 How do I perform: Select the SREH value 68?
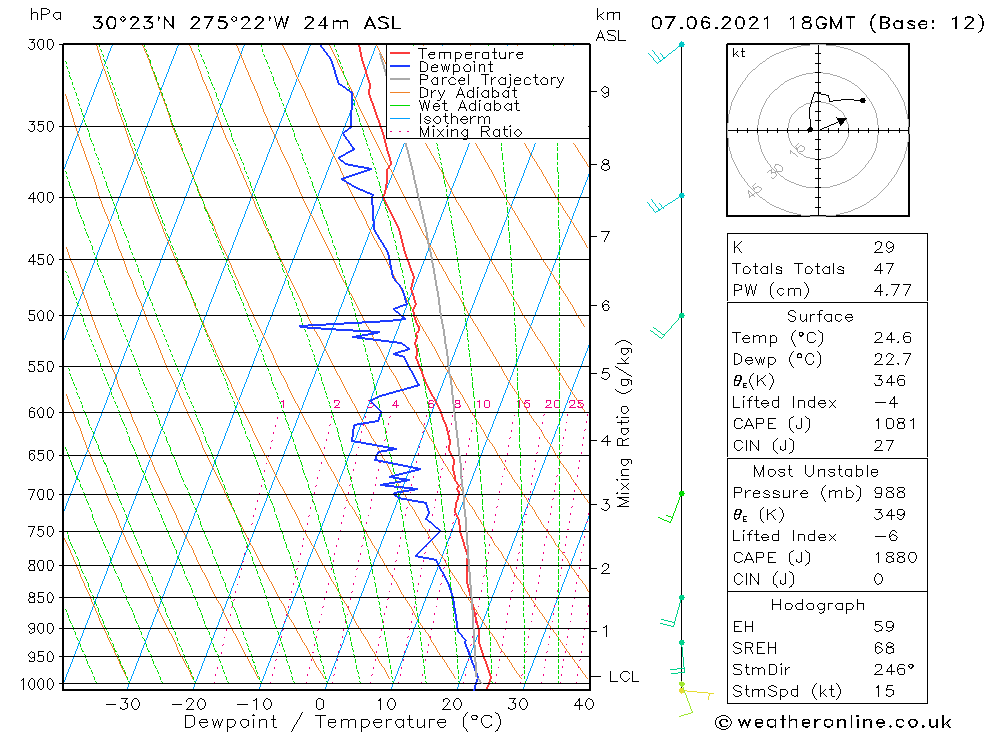click(x=884, y=649)
